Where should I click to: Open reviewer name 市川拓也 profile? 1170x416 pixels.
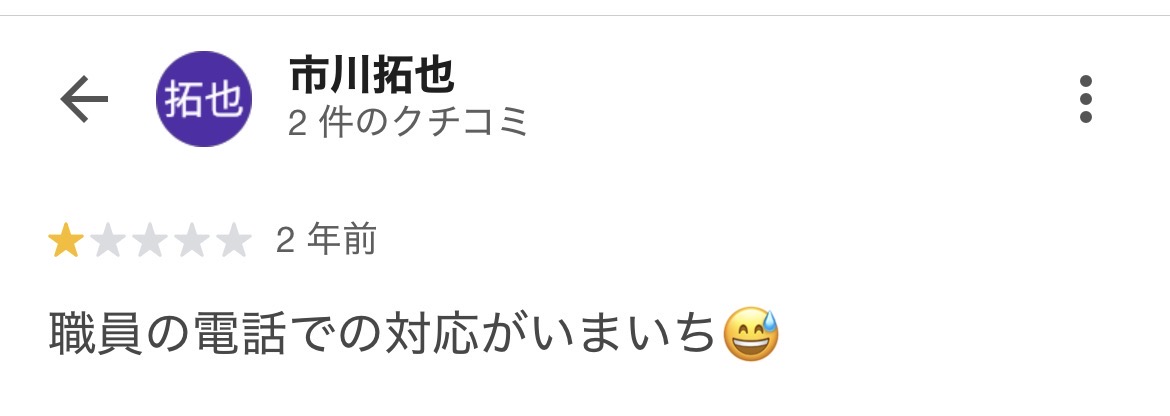click(x=372, y=75)
